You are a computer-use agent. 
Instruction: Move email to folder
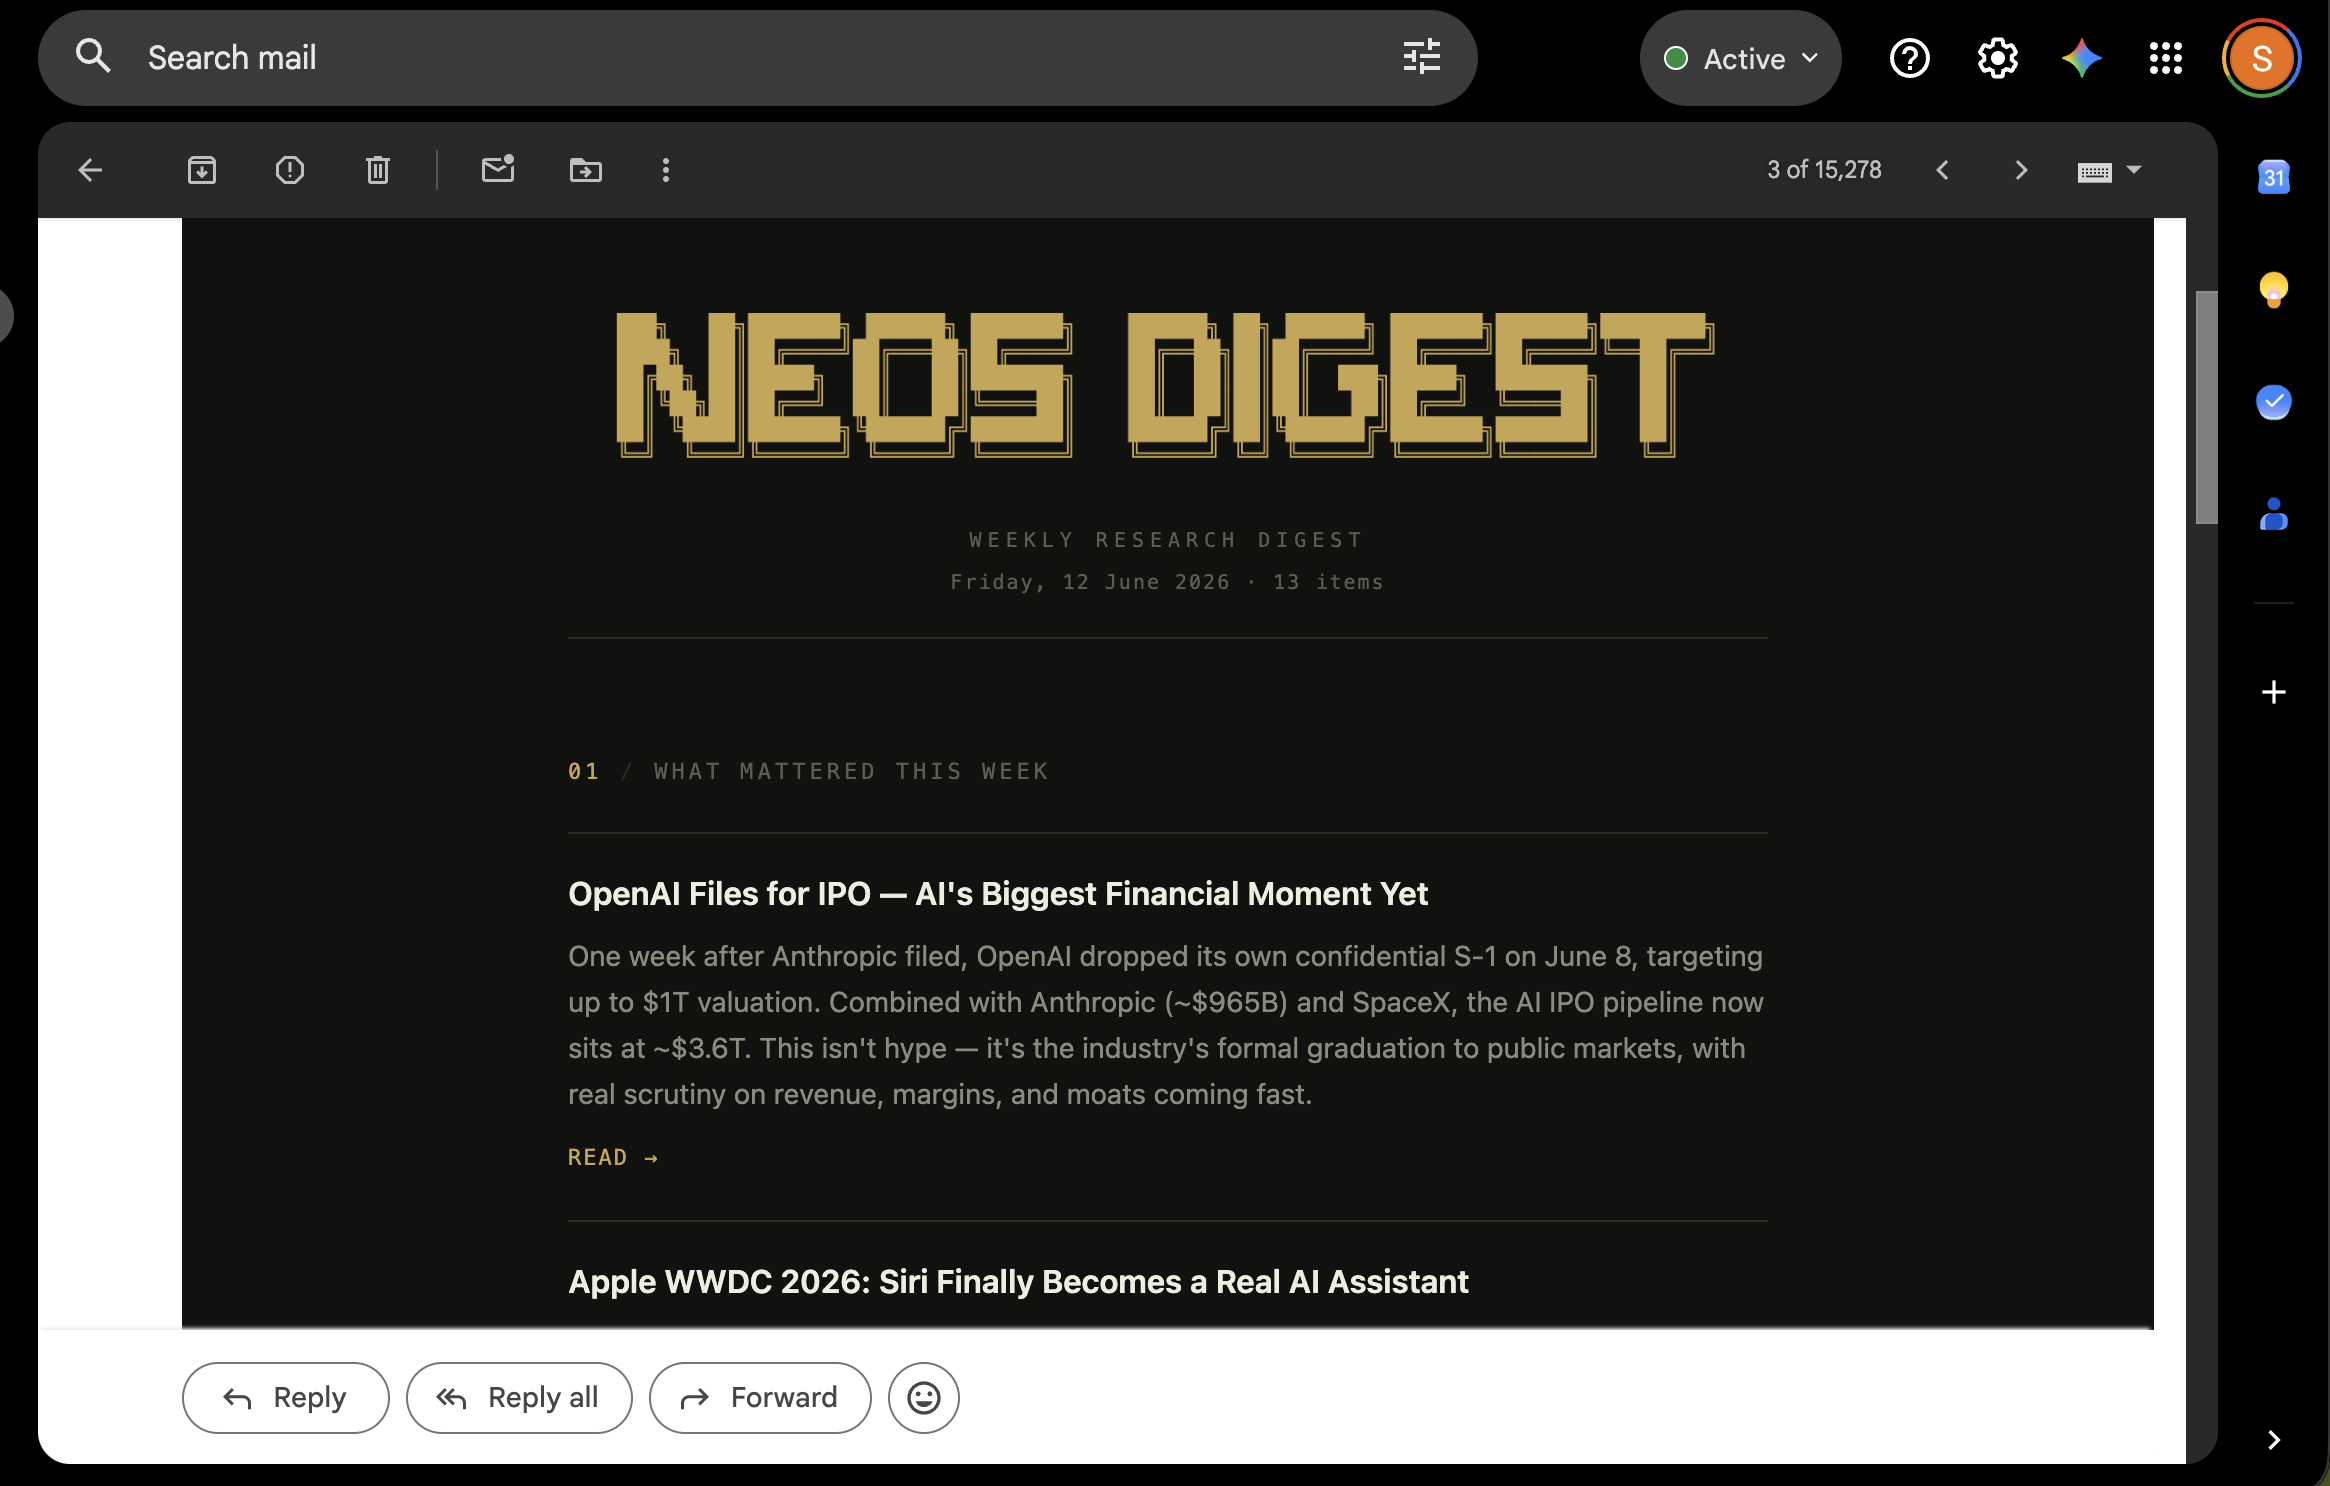tap(586, 170)
